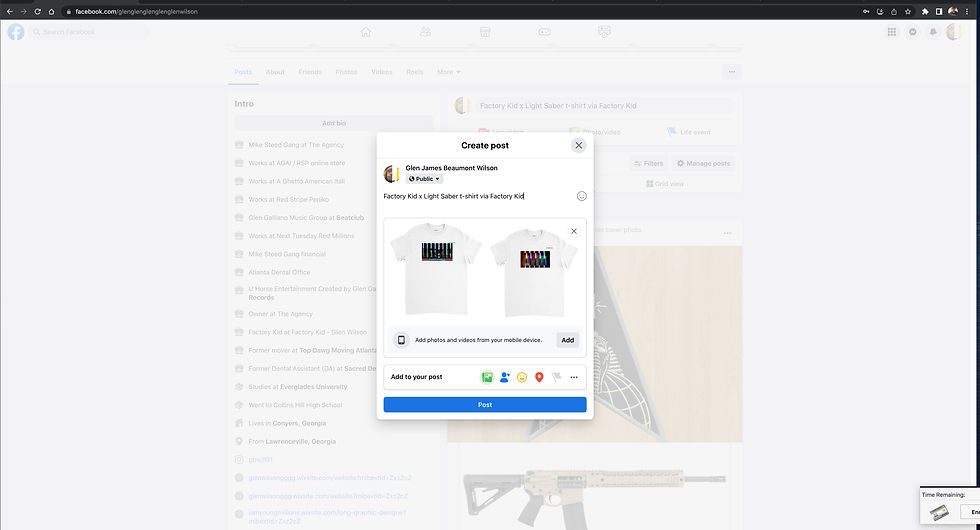Switch to Grid view of posts

pos(665,184)
